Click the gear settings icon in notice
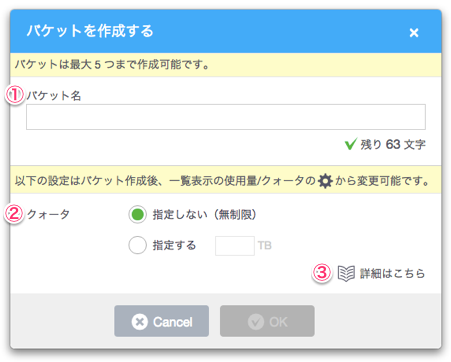Image resolution: width=451 pixels, height=362 pixels. point(325,181)
